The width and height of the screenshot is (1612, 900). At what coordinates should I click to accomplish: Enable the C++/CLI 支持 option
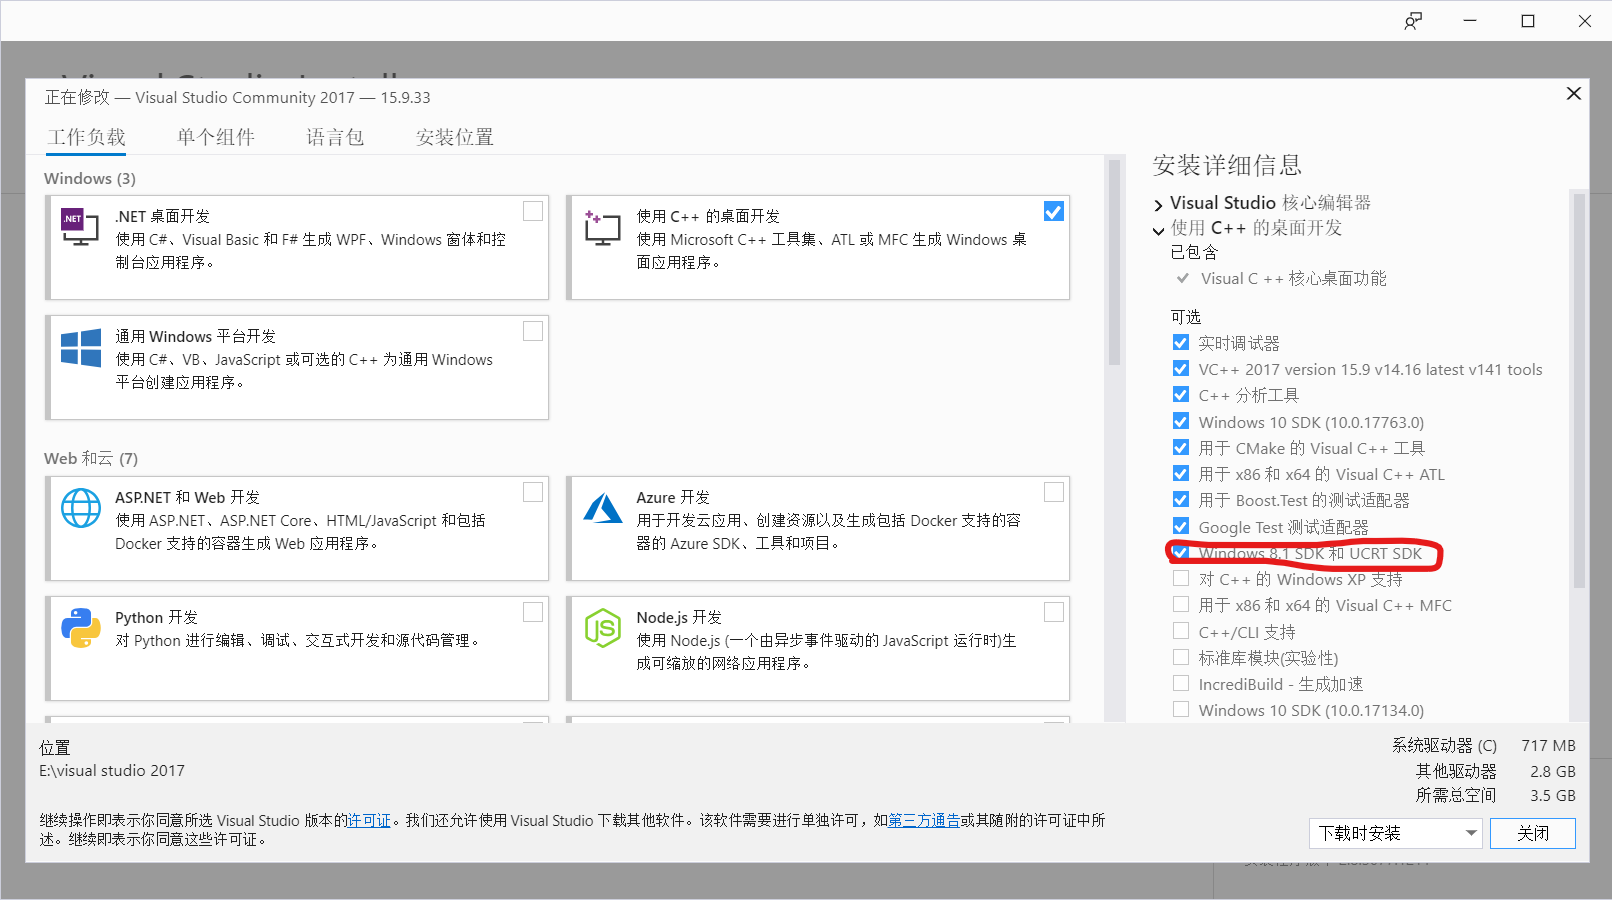point(1181,631)
